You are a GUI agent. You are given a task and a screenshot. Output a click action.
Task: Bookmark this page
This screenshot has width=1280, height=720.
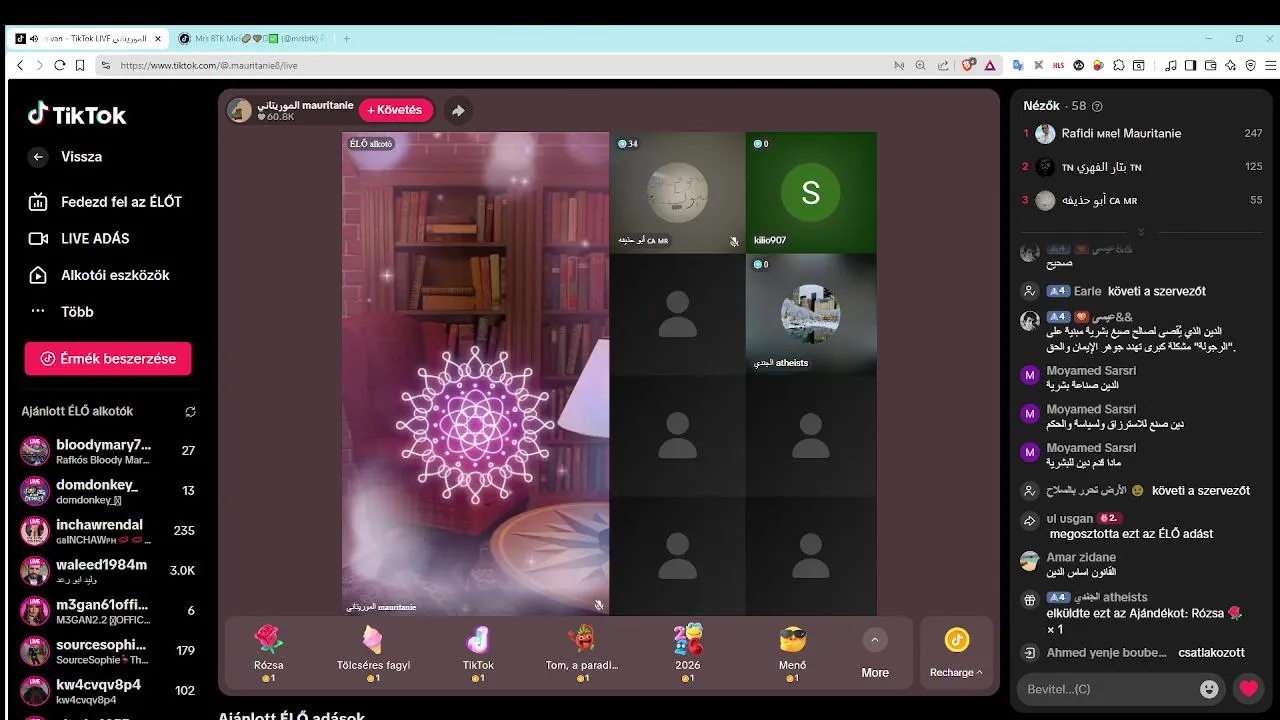[x=80, y=65]
